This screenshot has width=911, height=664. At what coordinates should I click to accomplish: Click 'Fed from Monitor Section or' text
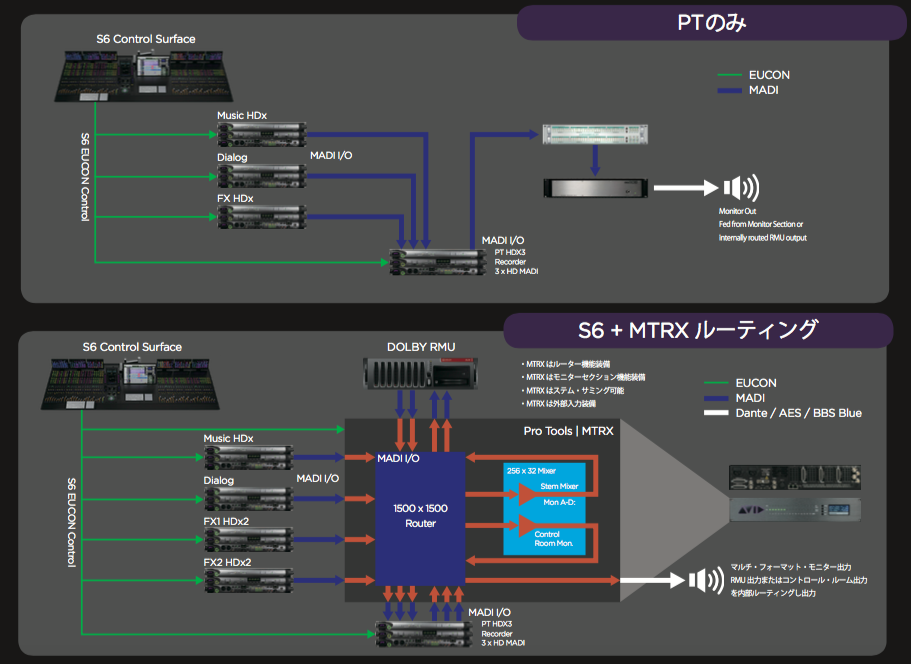click(x=761, y=224)
